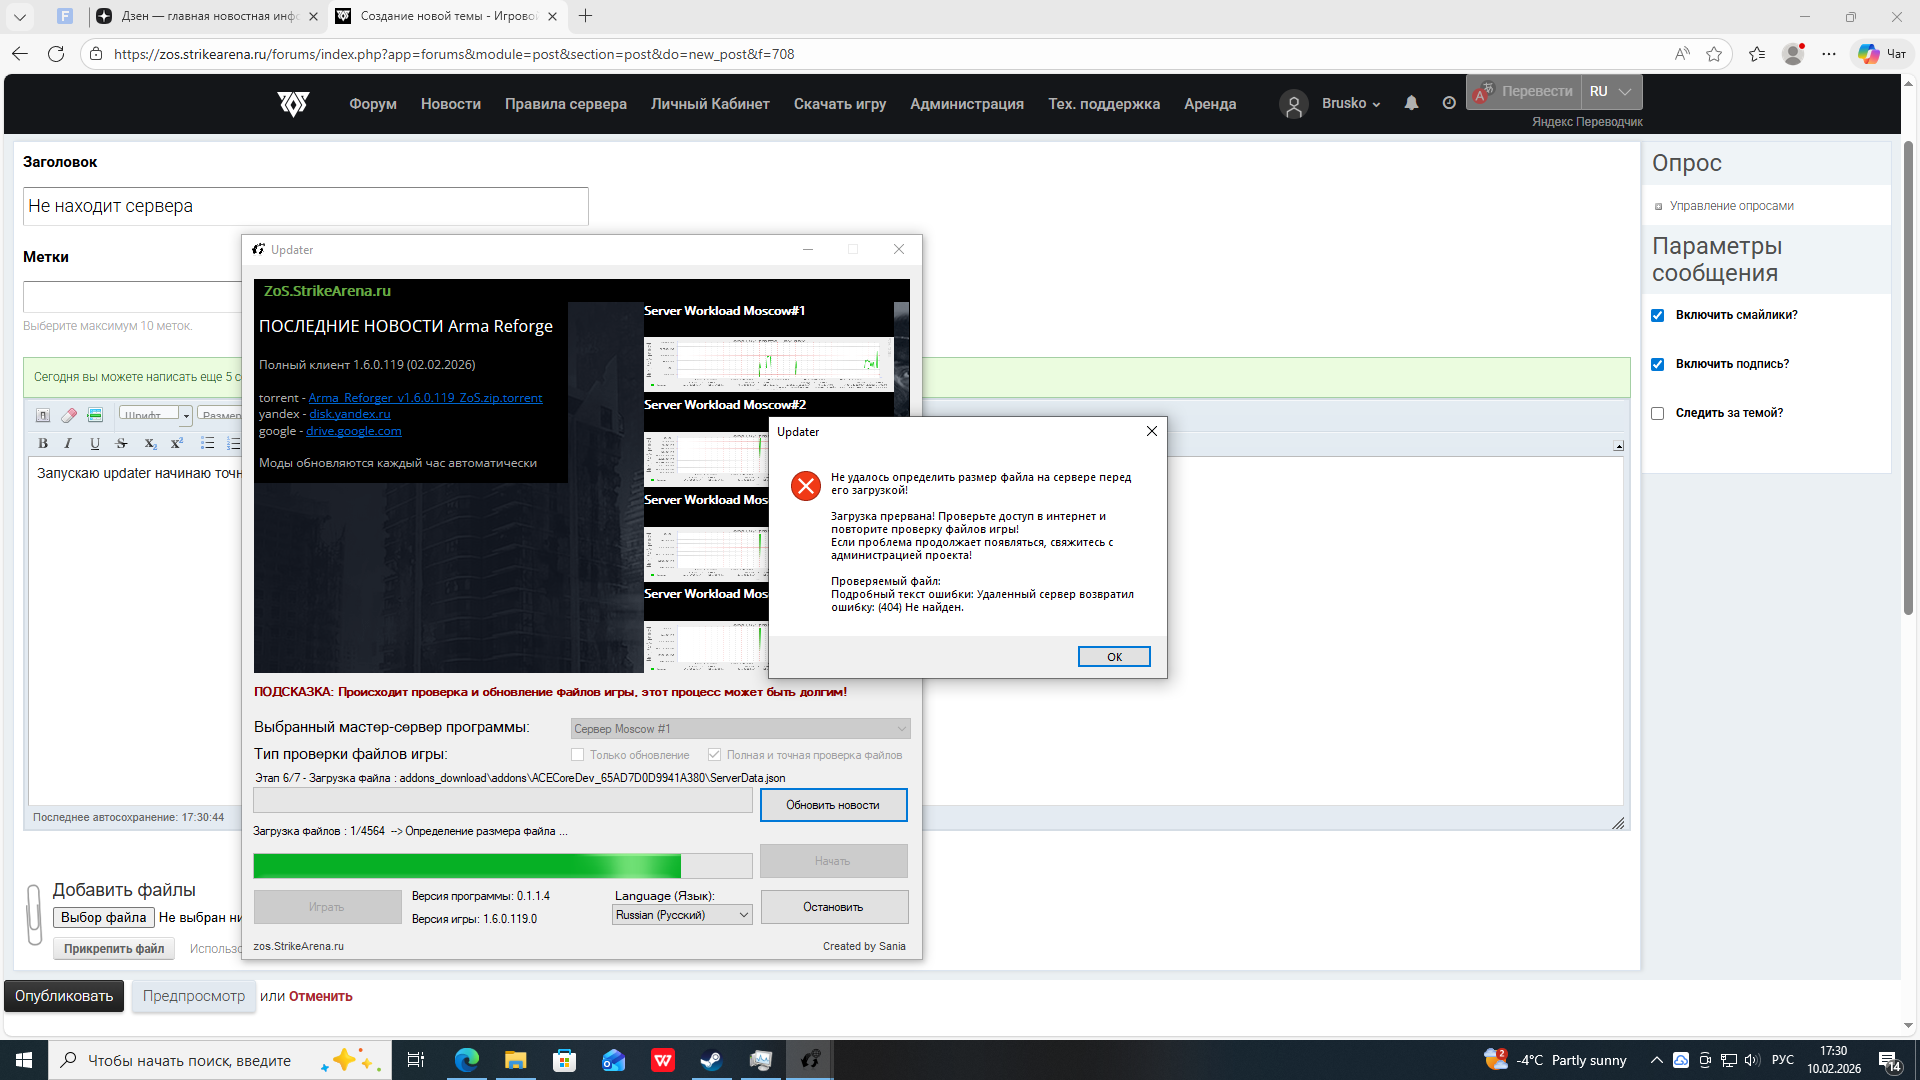Screen dimensions: 1920x1080
Task: Click the eraser remove-formatting icon
Action: 69,415
